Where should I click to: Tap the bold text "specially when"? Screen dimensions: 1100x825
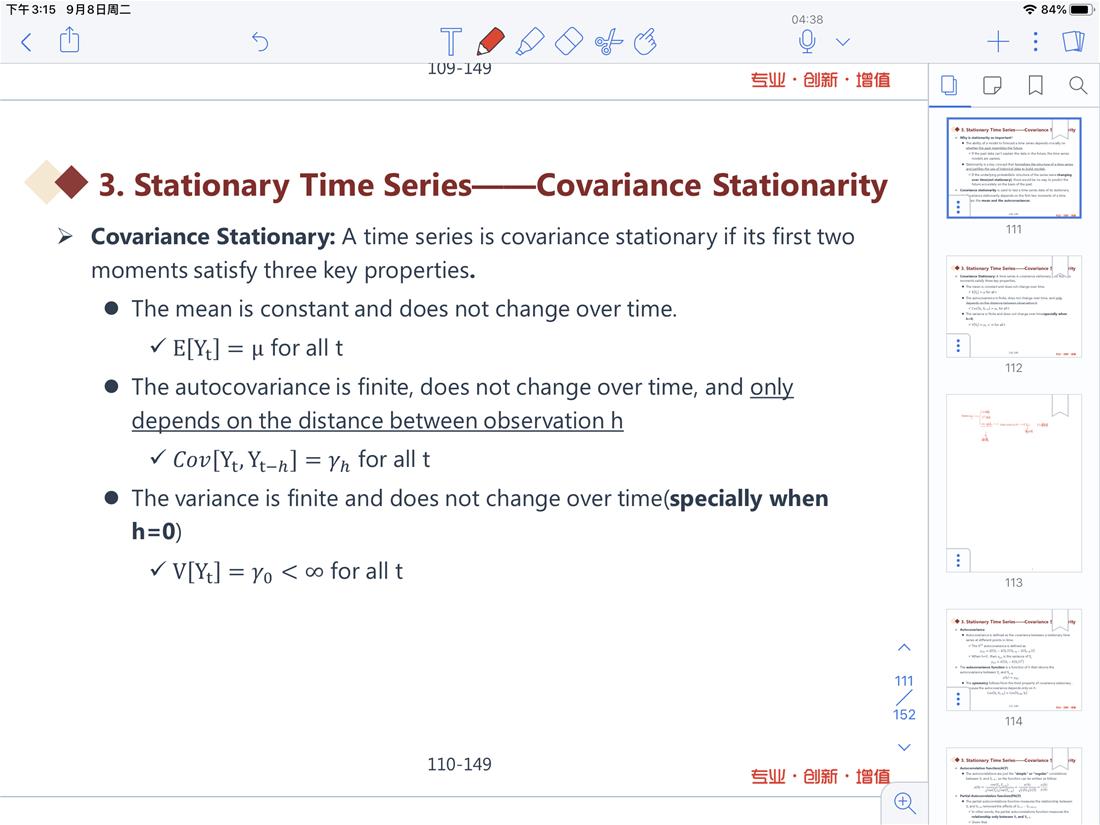coord(749,498)
